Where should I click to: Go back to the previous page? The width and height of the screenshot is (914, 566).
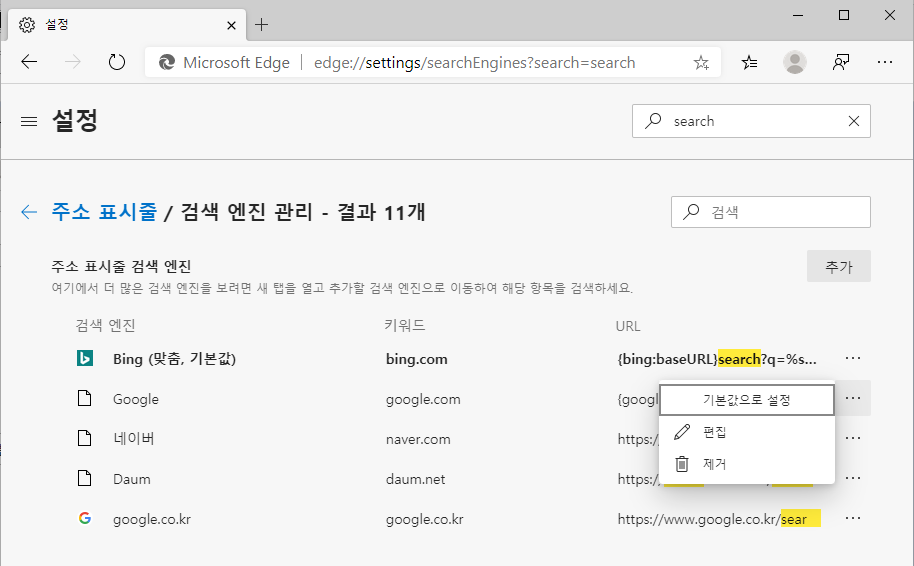coord(29,62)
